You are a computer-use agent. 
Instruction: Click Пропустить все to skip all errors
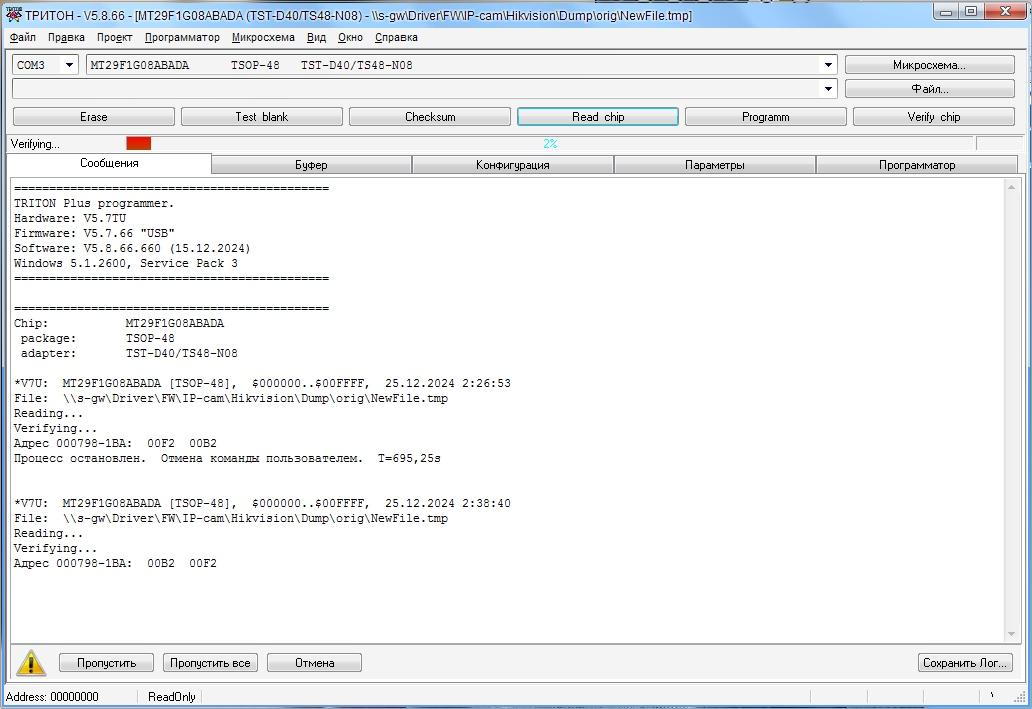(210, 663)
